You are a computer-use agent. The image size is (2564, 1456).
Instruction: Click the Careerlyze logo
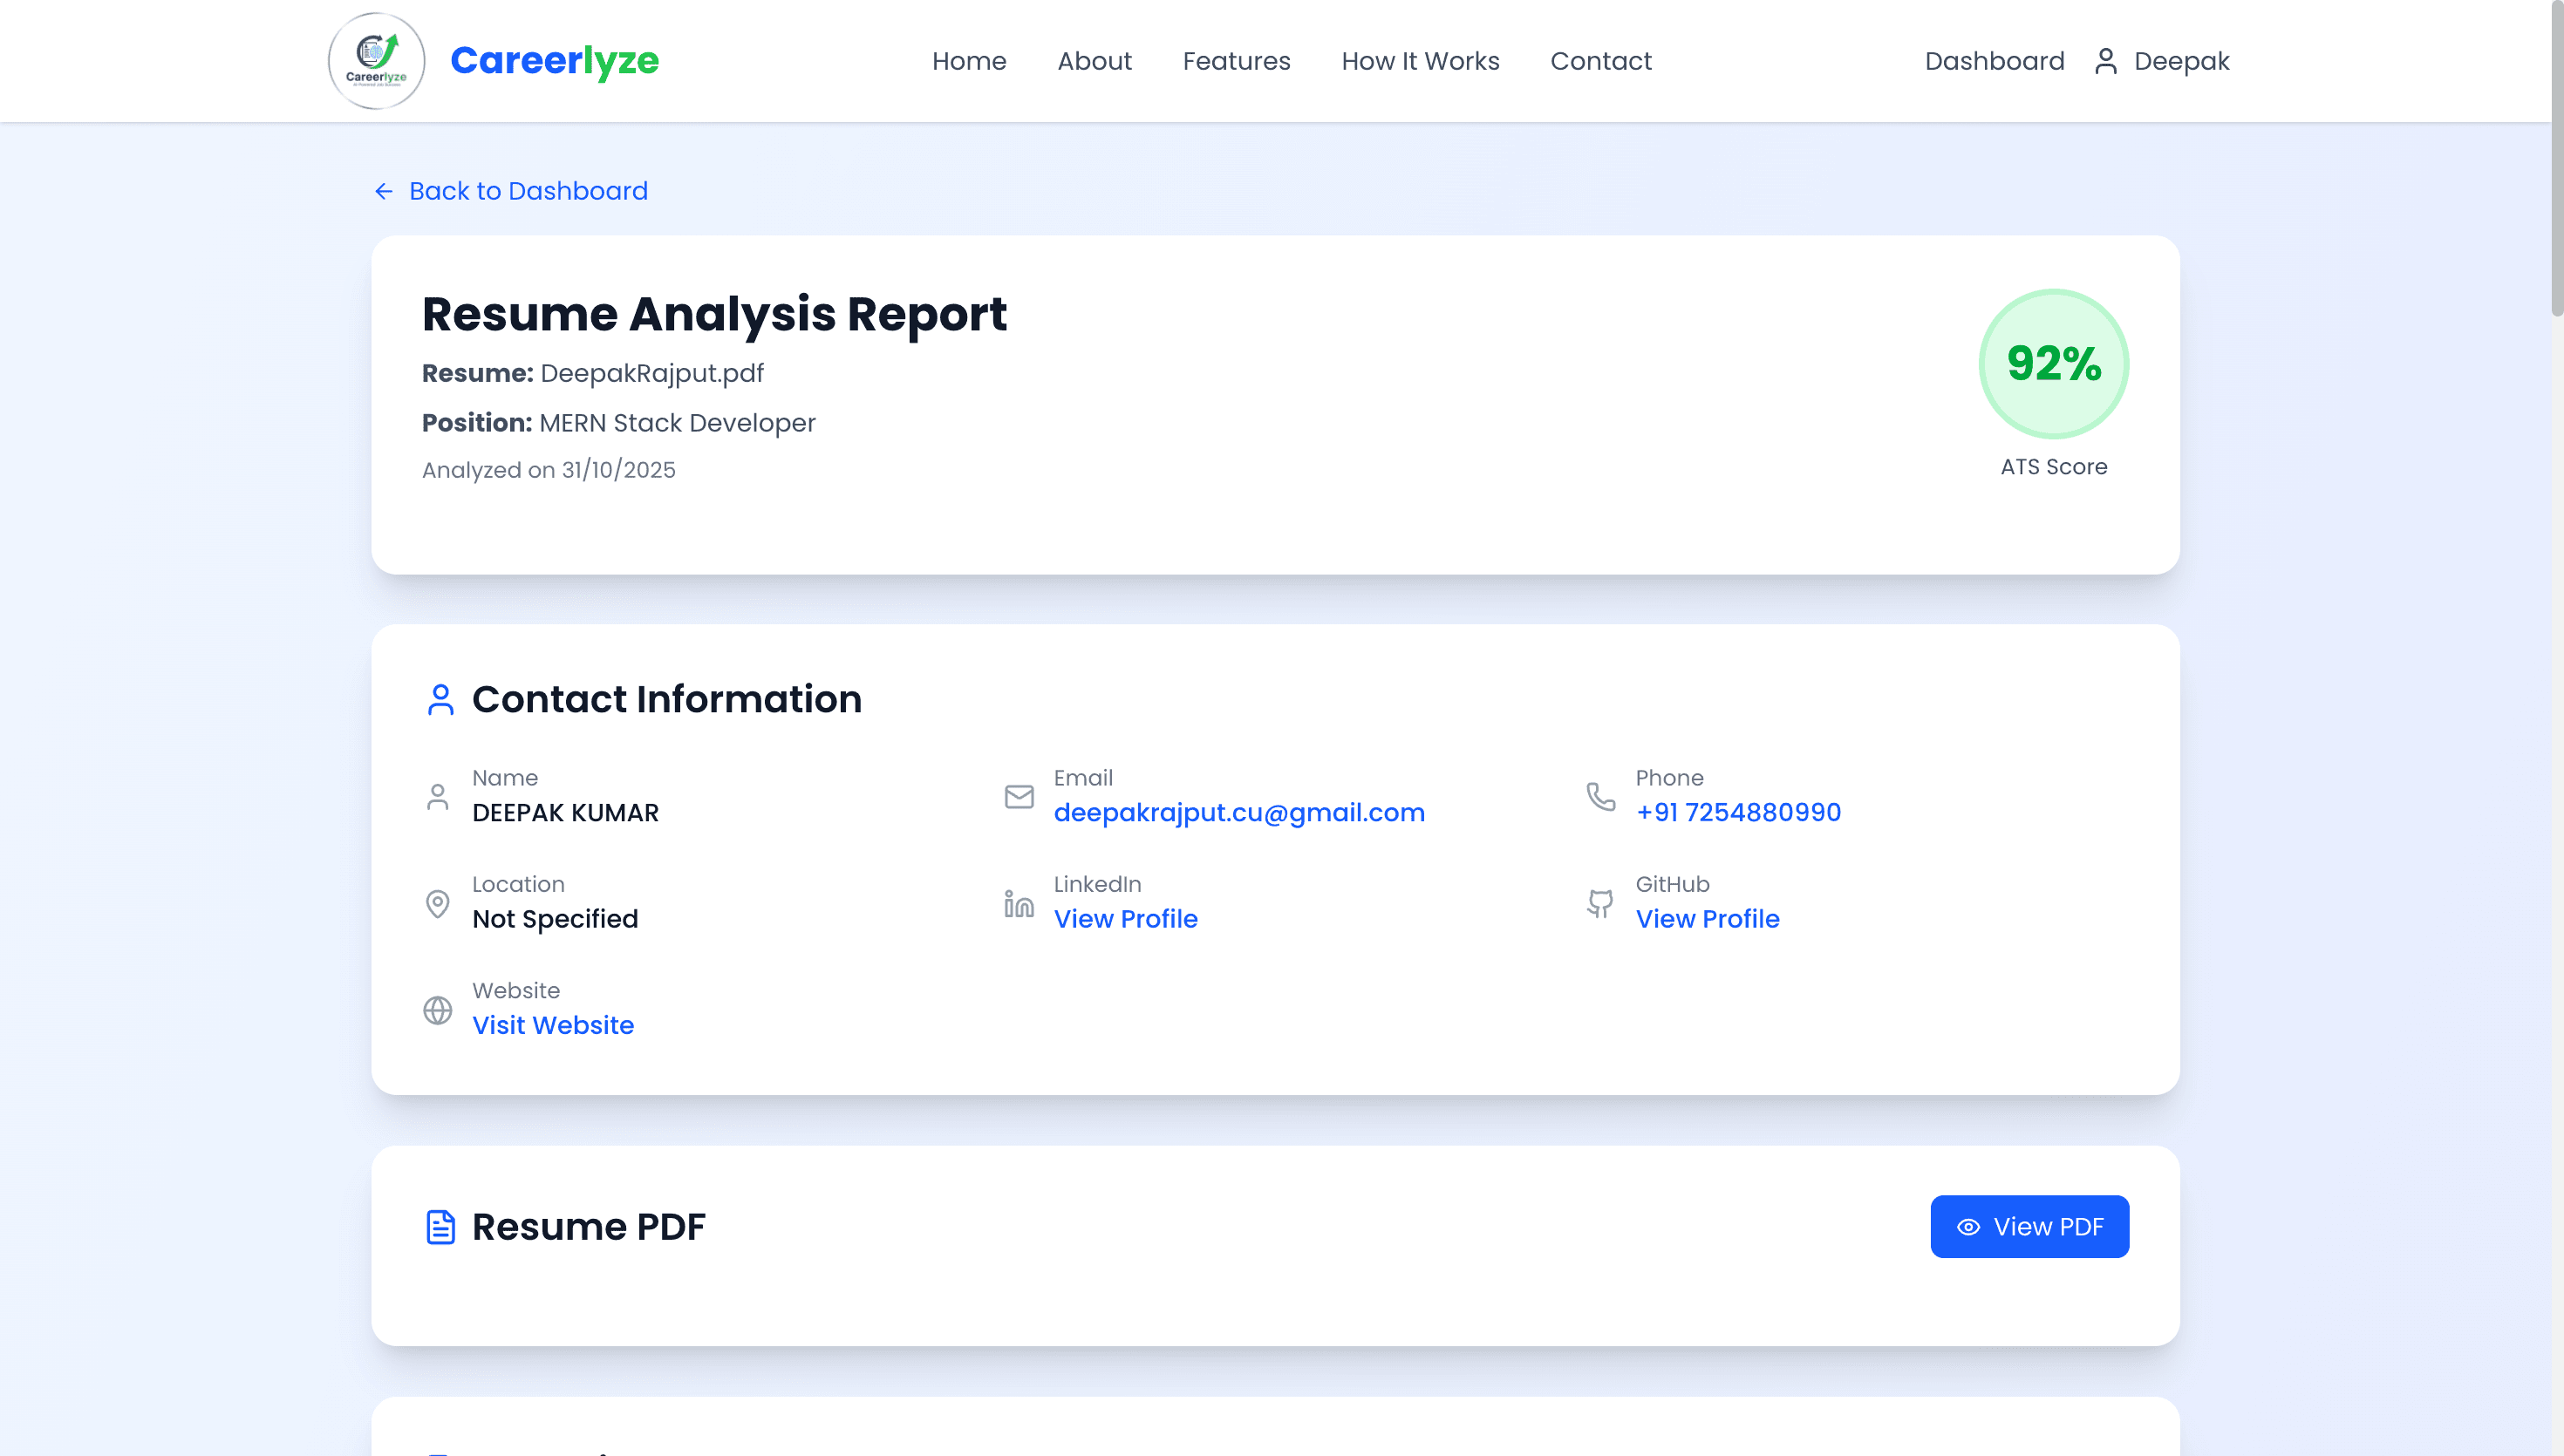coord(376,60)
